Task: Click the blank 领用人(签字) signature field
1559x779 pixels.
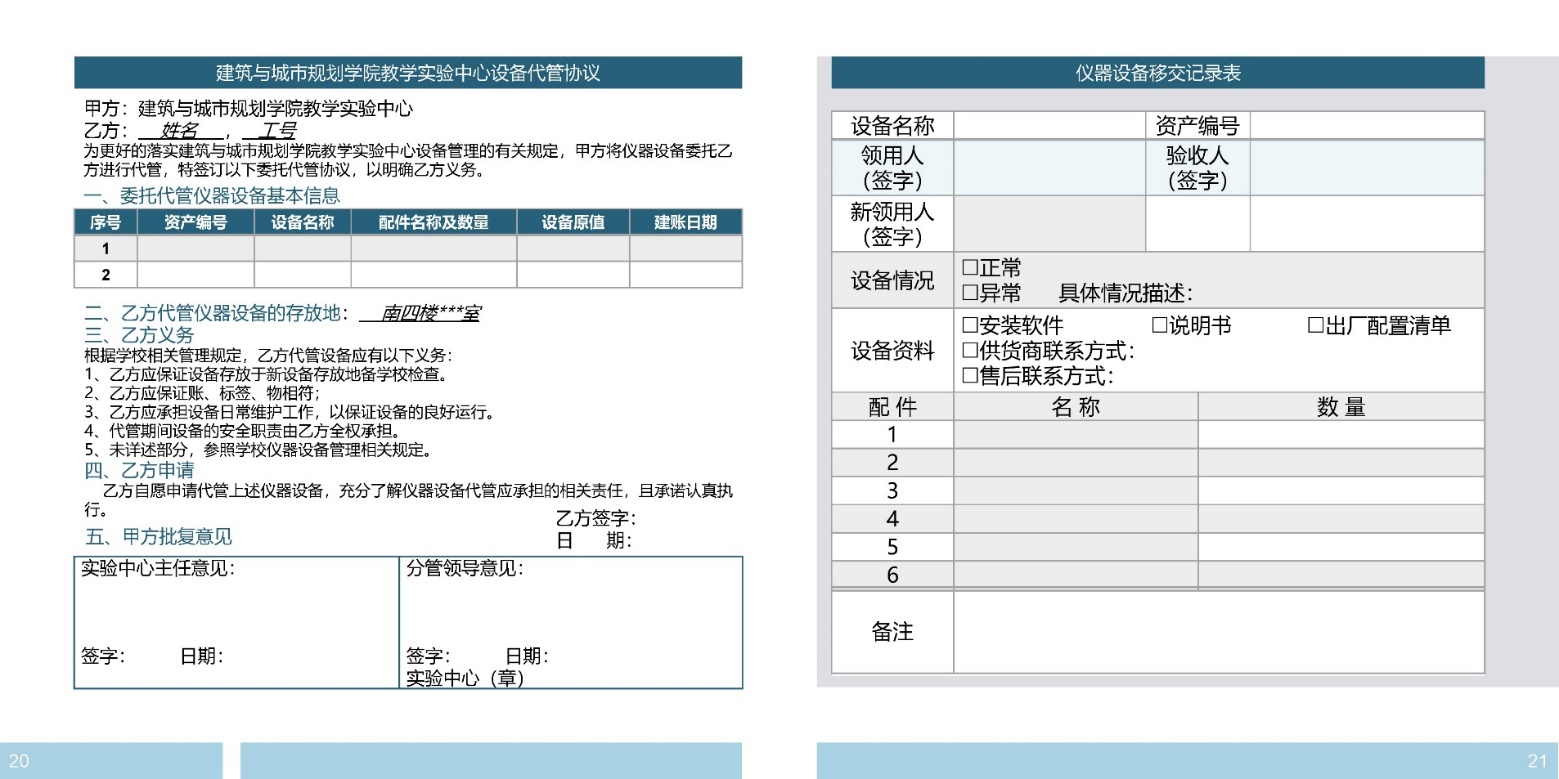Action: pos(1049,168)
